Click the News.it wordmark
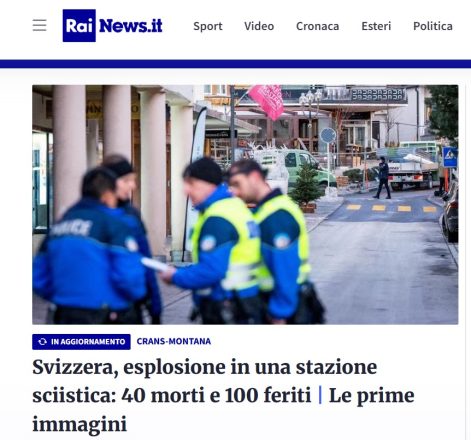471x440 pixels. tap(131, 26)
